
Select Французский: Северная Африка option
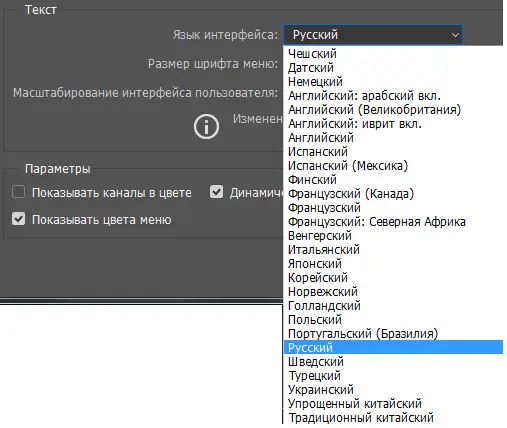[x=393, y=222]
